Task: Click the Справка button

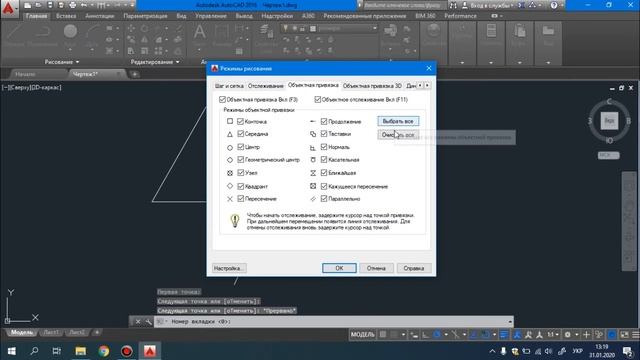Action: [x=413, y=268]
